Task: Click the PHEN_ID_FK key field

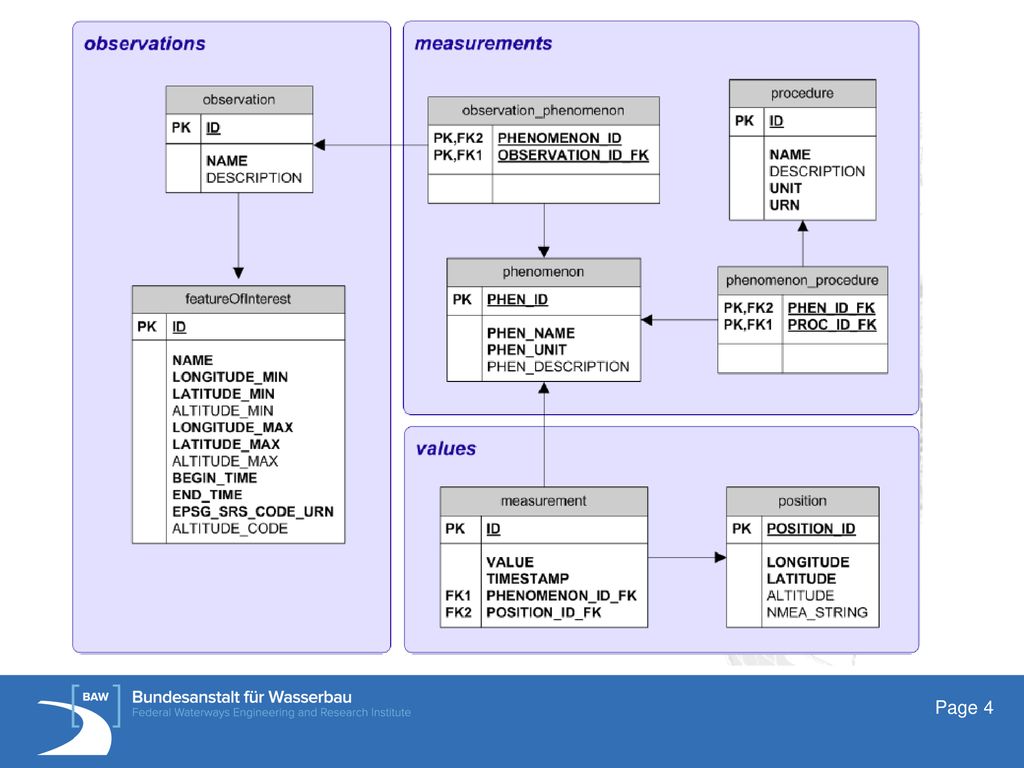Action: 831,308
